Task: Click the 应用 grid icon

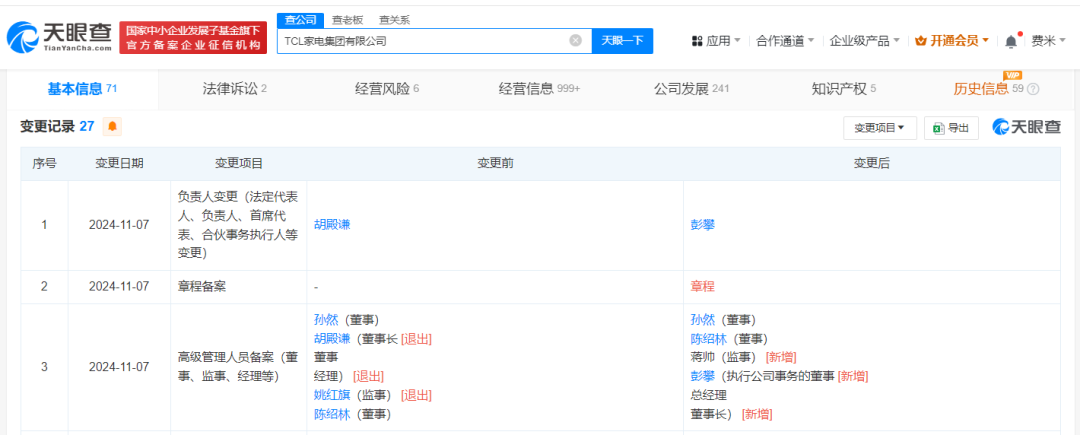Action: point(696,41)
